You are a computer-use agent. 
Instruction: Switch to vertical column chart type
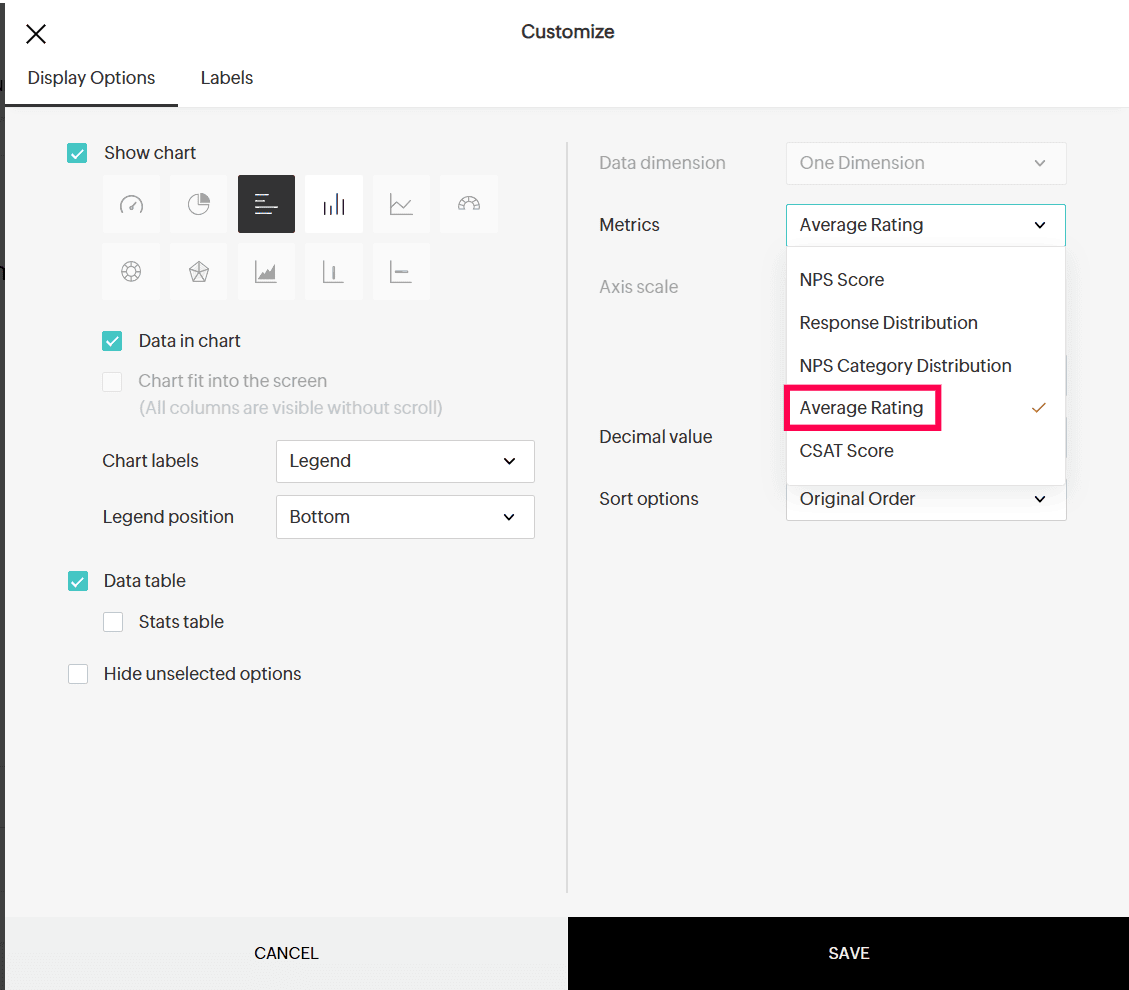pos(334,204)
